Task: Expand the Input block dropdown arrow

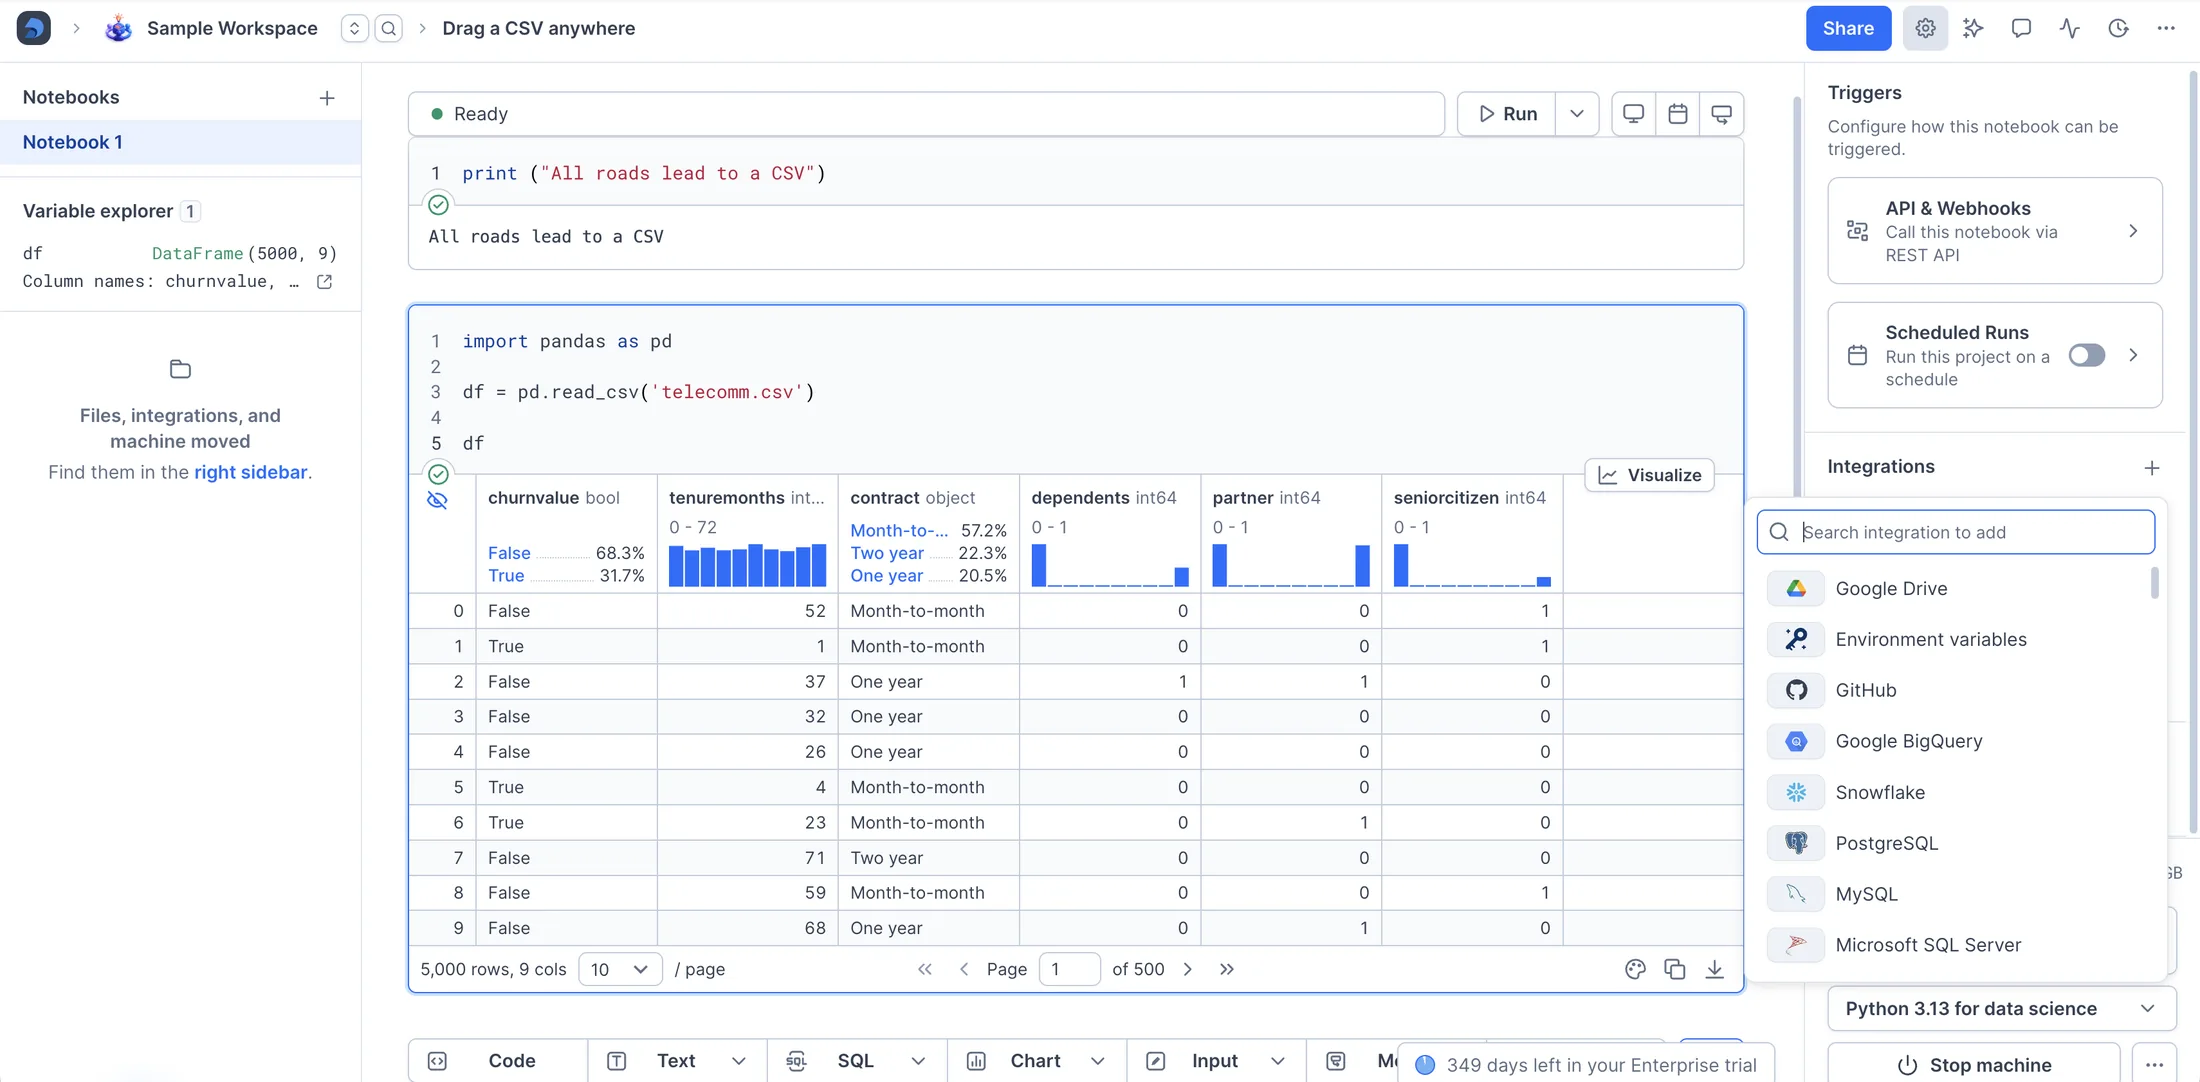Action: pyautogui.click(x=1278, y=1061)
